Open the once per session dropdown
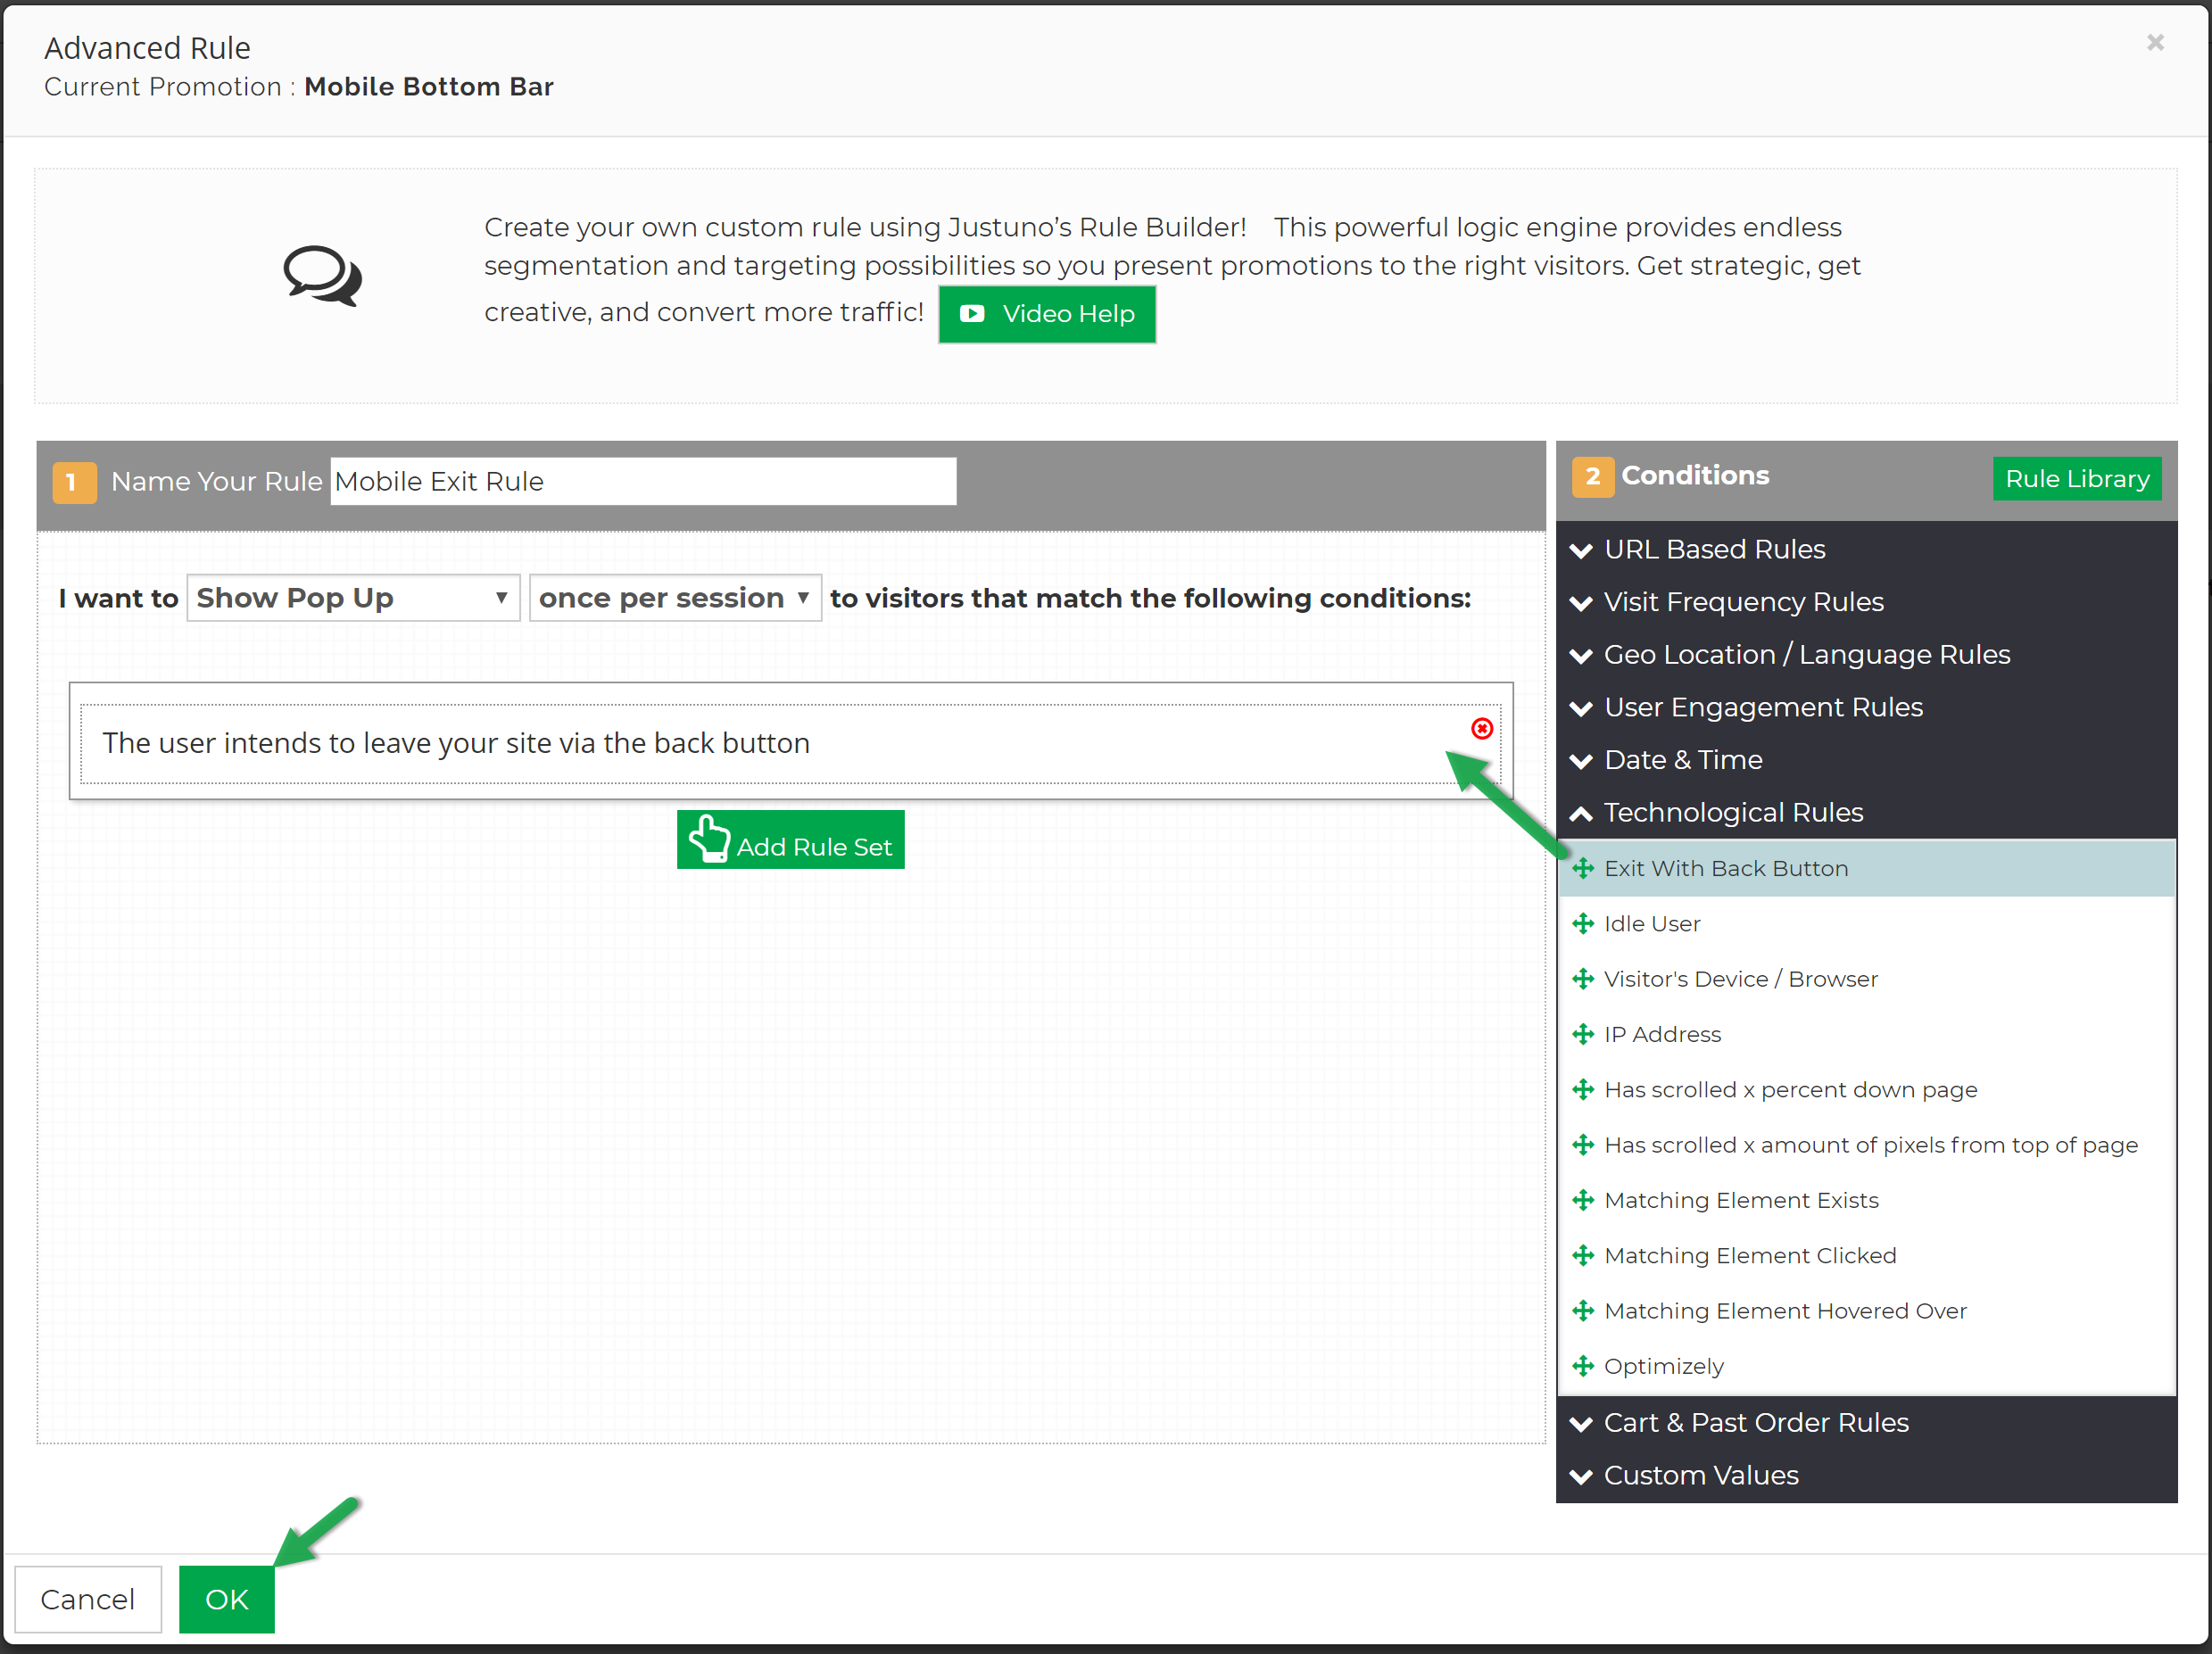The image size is (2212, 1654). [x=675, y=597]
